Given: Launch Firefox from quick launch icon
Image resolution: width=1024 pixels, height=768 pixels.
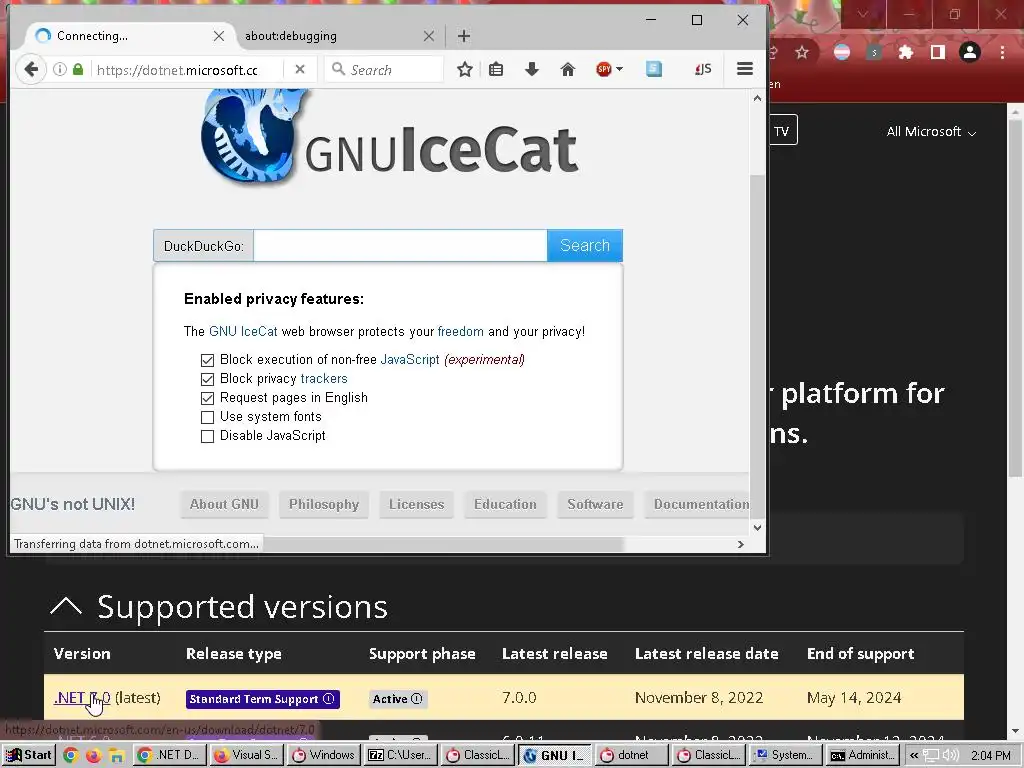Looking at the screenshot, I should tap(93, 756).
